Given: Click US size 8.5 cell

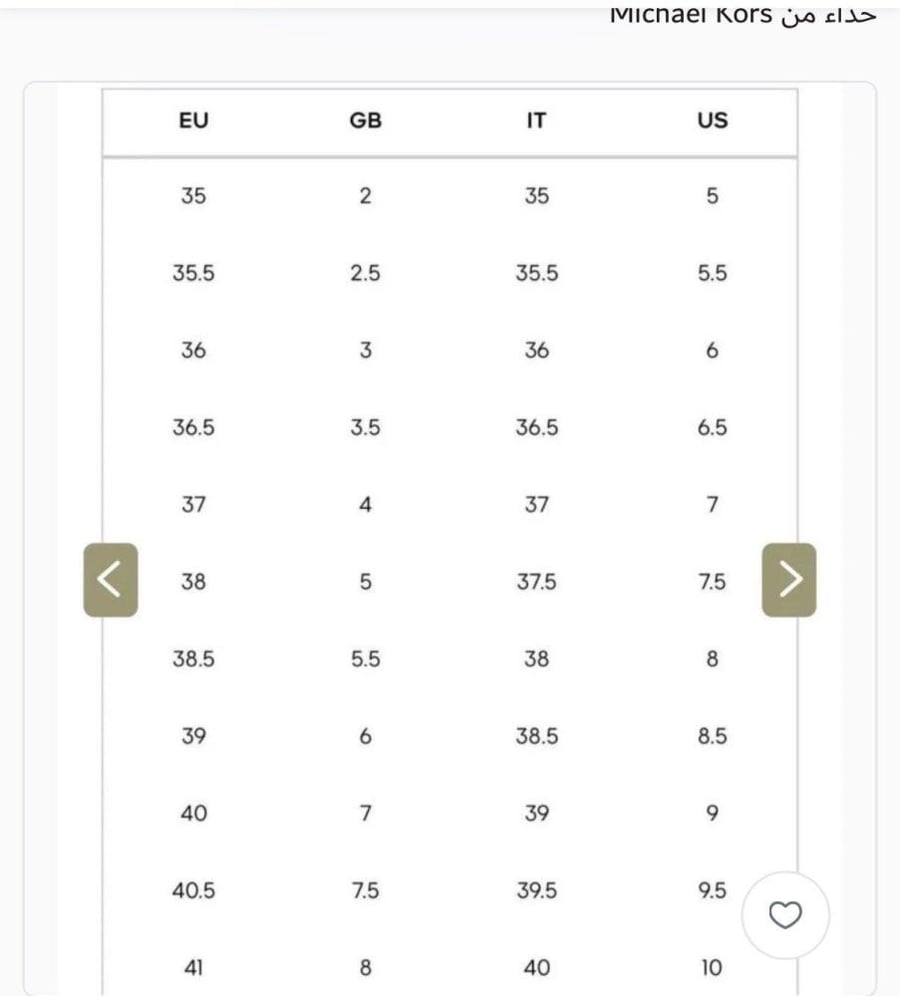Looking at the screenshot, I should pyautogui.click(x=712, y=736).
